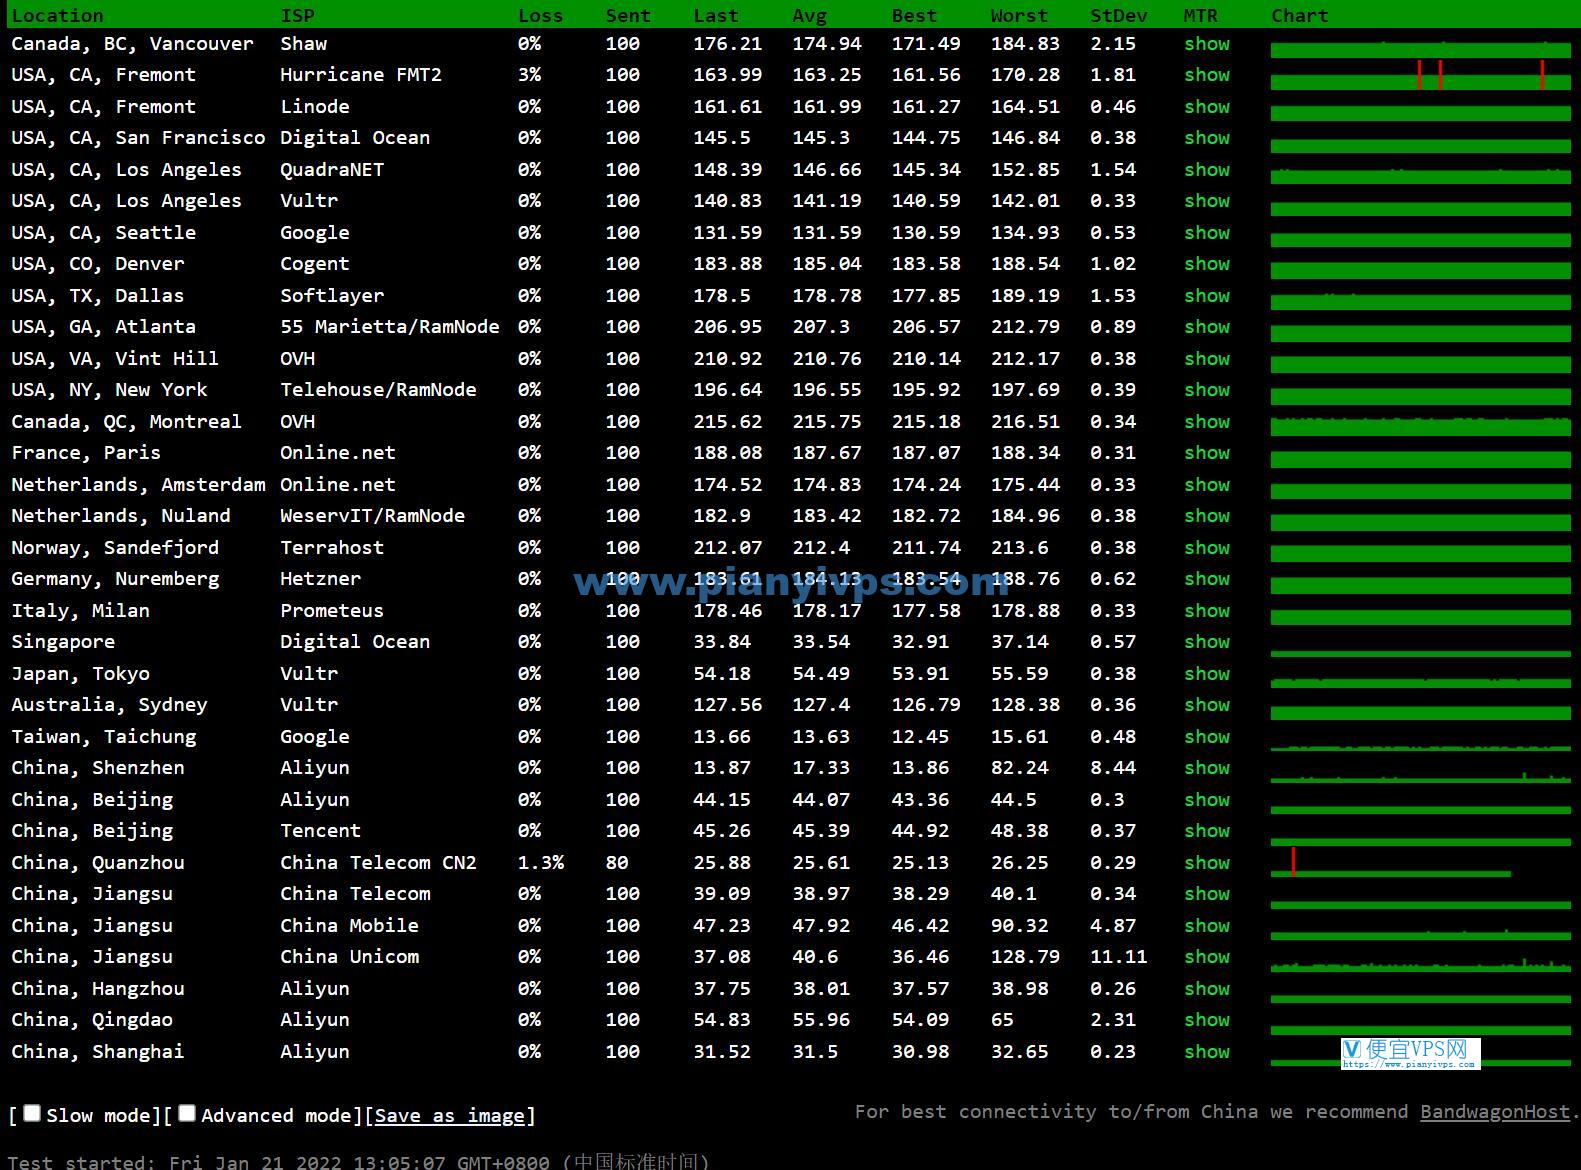
Task: Click the Location column header
Action: pyautogui.click(x=57, y=15)
